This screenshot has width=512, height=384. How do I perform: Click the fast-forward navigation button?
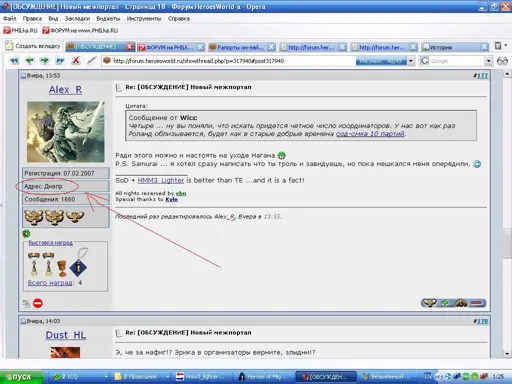pos(60,61)
